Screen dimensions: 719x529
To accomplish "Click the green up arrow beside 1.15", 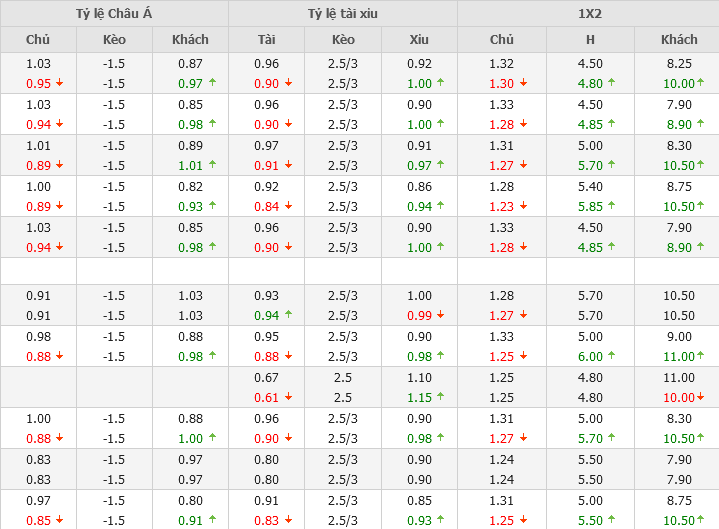I will coord(441,397).
